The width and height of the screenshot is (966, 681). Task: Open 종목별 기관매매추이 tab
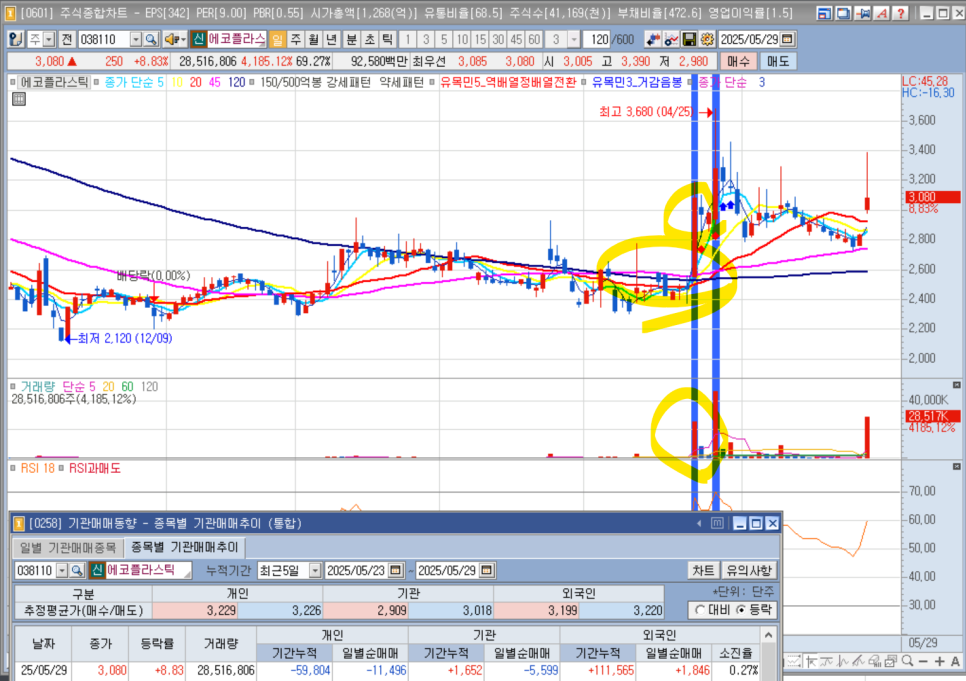(184, 547)
